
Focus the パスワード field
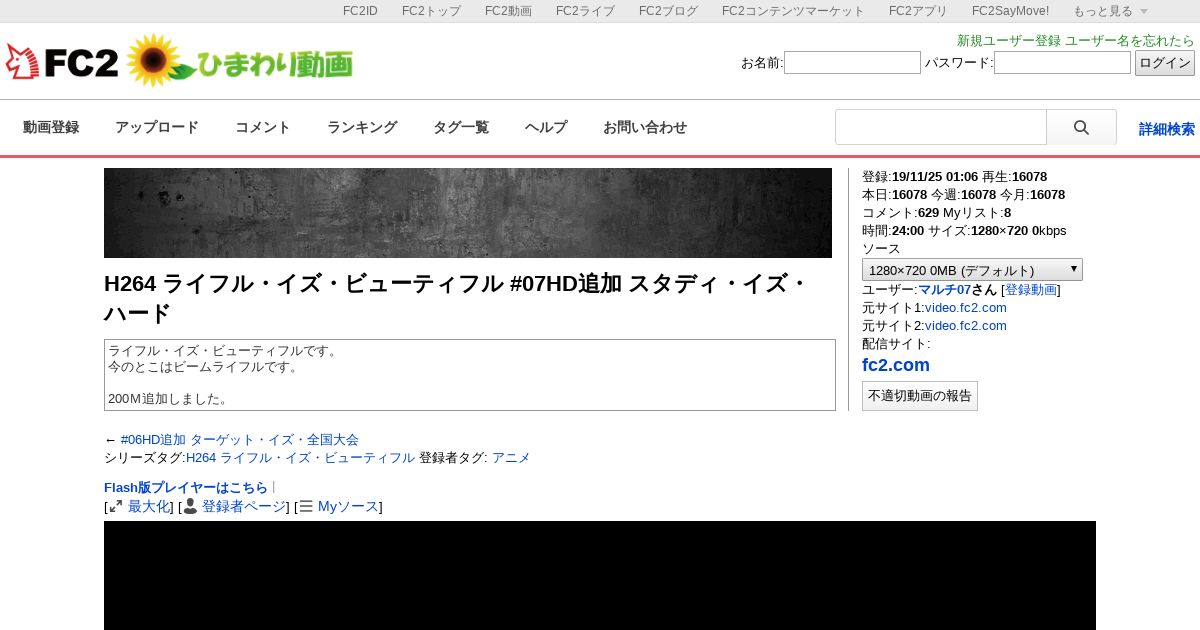pos(1062,63)
